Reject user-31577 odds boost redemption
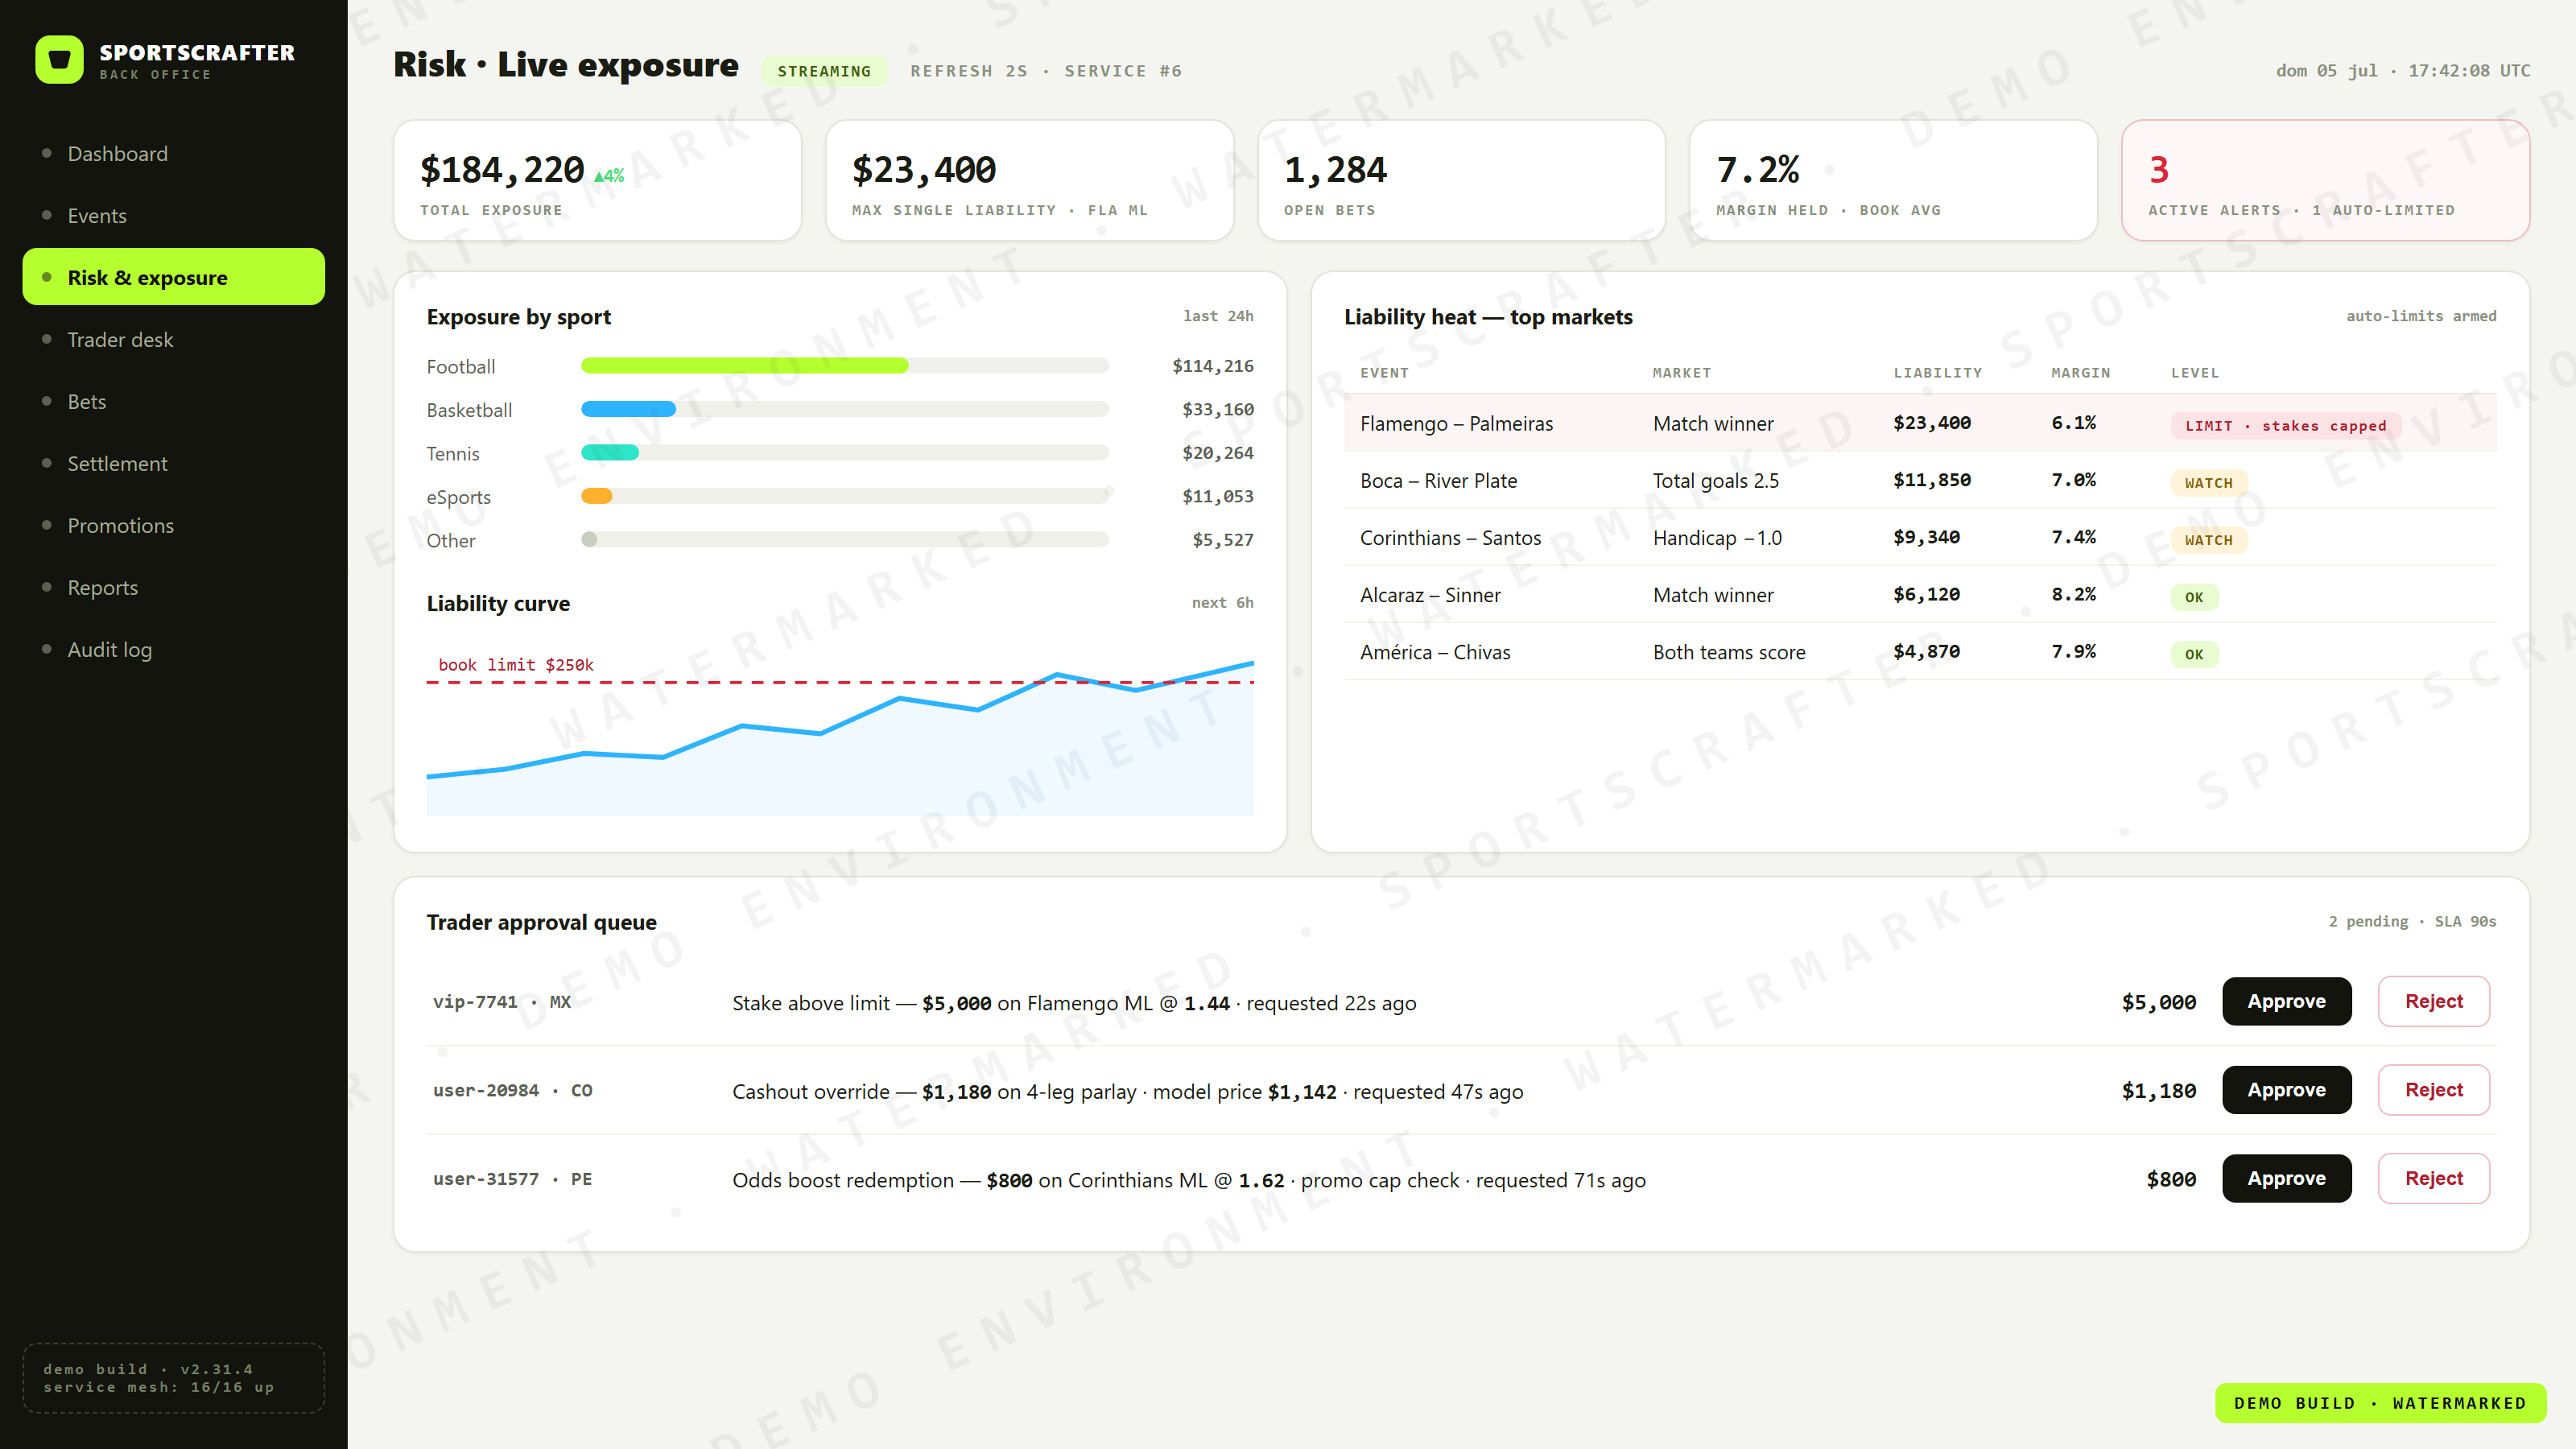This screenshot has width=2576, height=1449. [2433, 1178]
